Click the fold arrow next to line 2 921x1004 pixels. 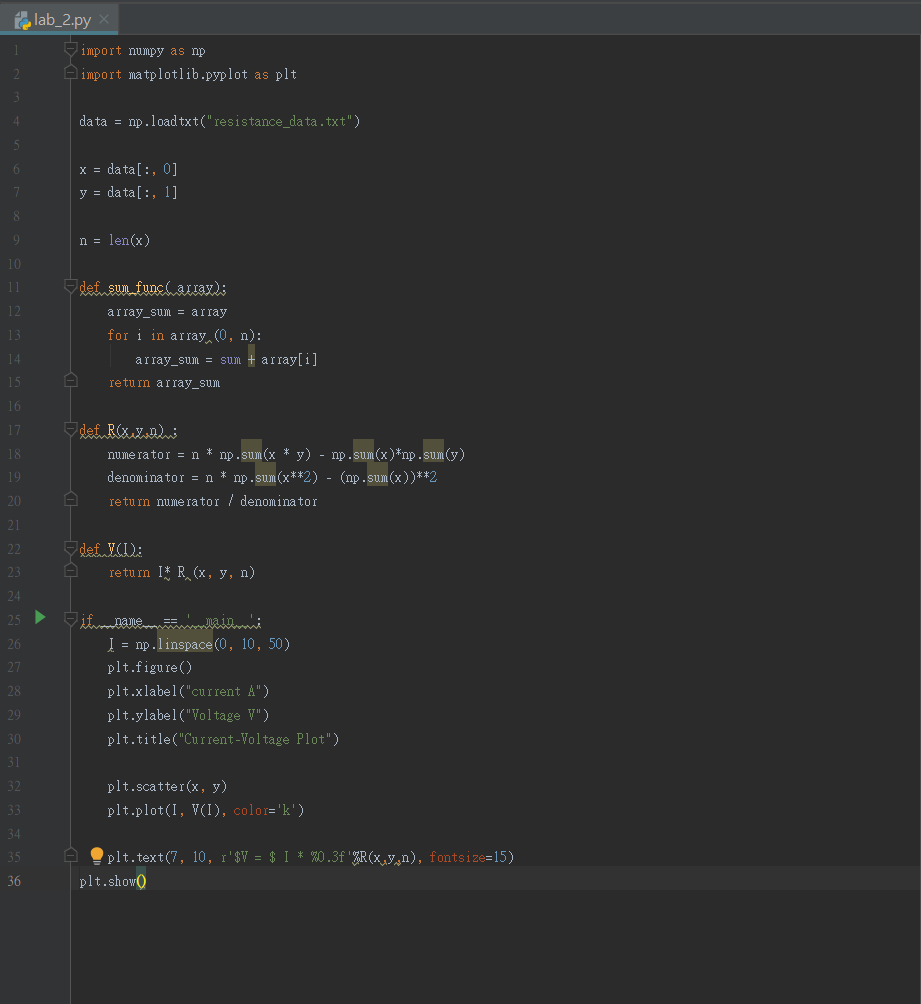pos(70,73)
